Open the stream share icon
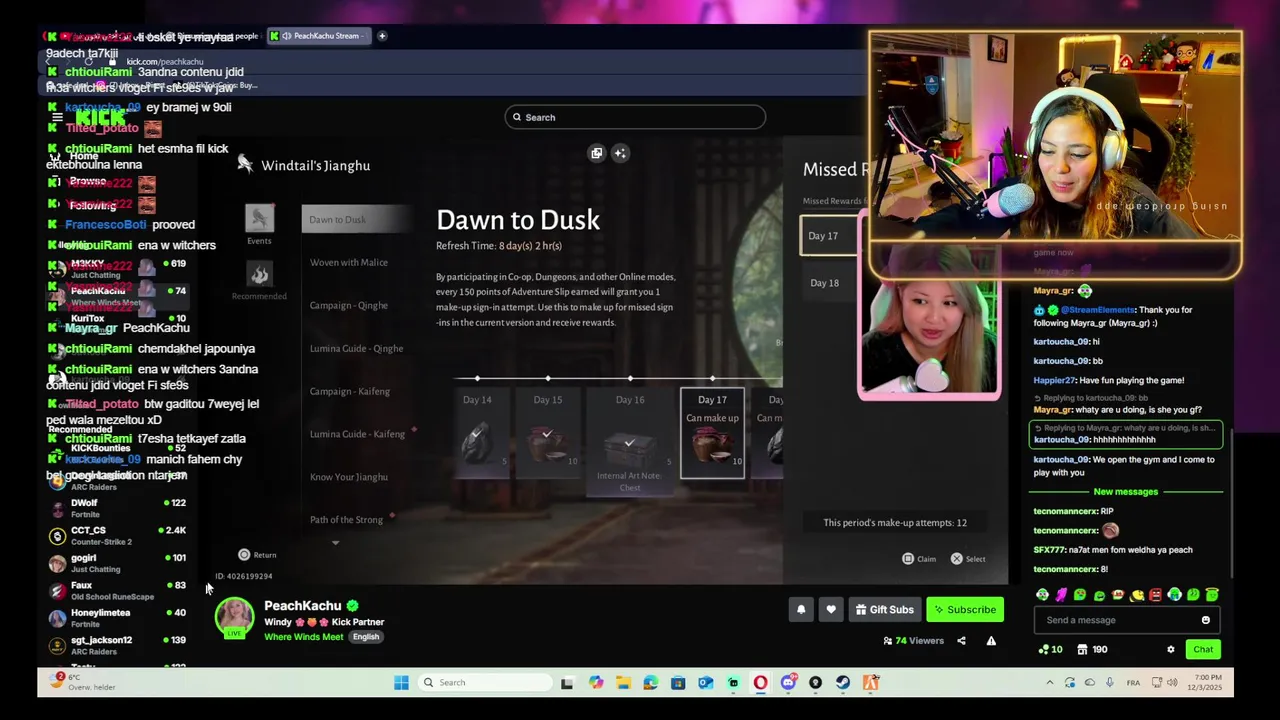This screenshot has width=1280, height=720. point(961,641)
